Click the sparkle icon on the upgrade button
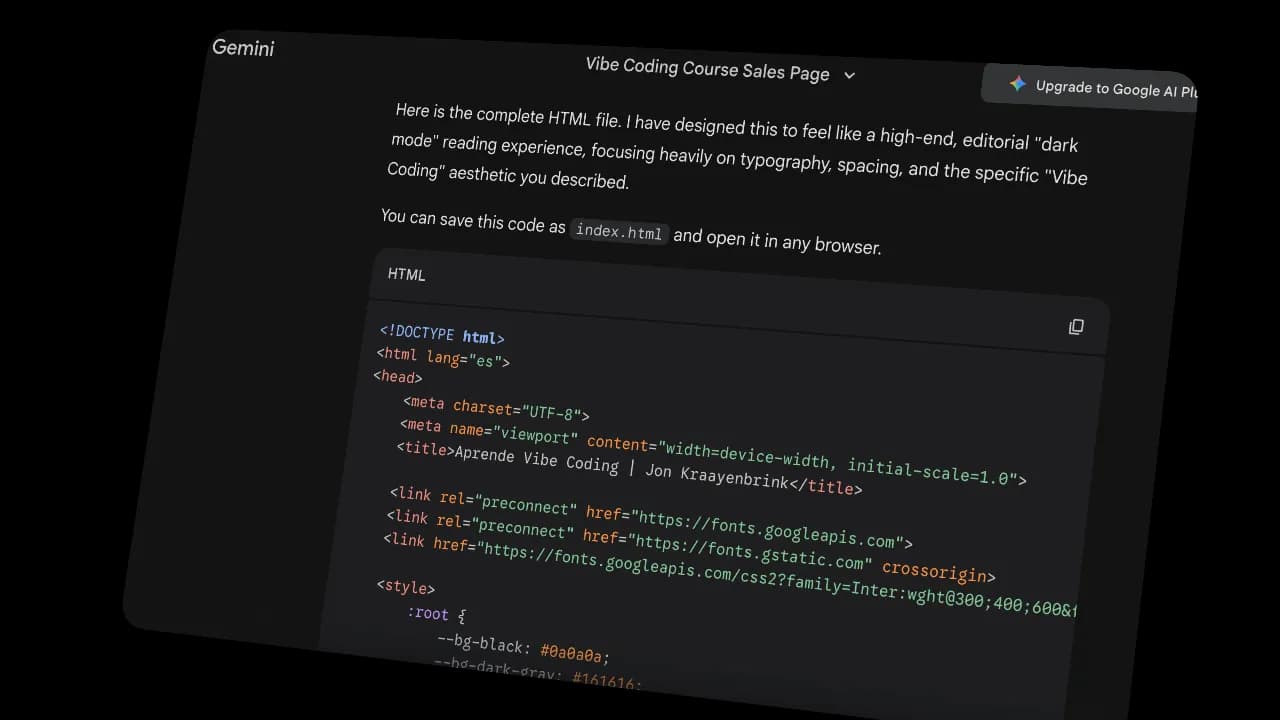This screenshot has width=1280, height=720. (x=1017, y=84)
